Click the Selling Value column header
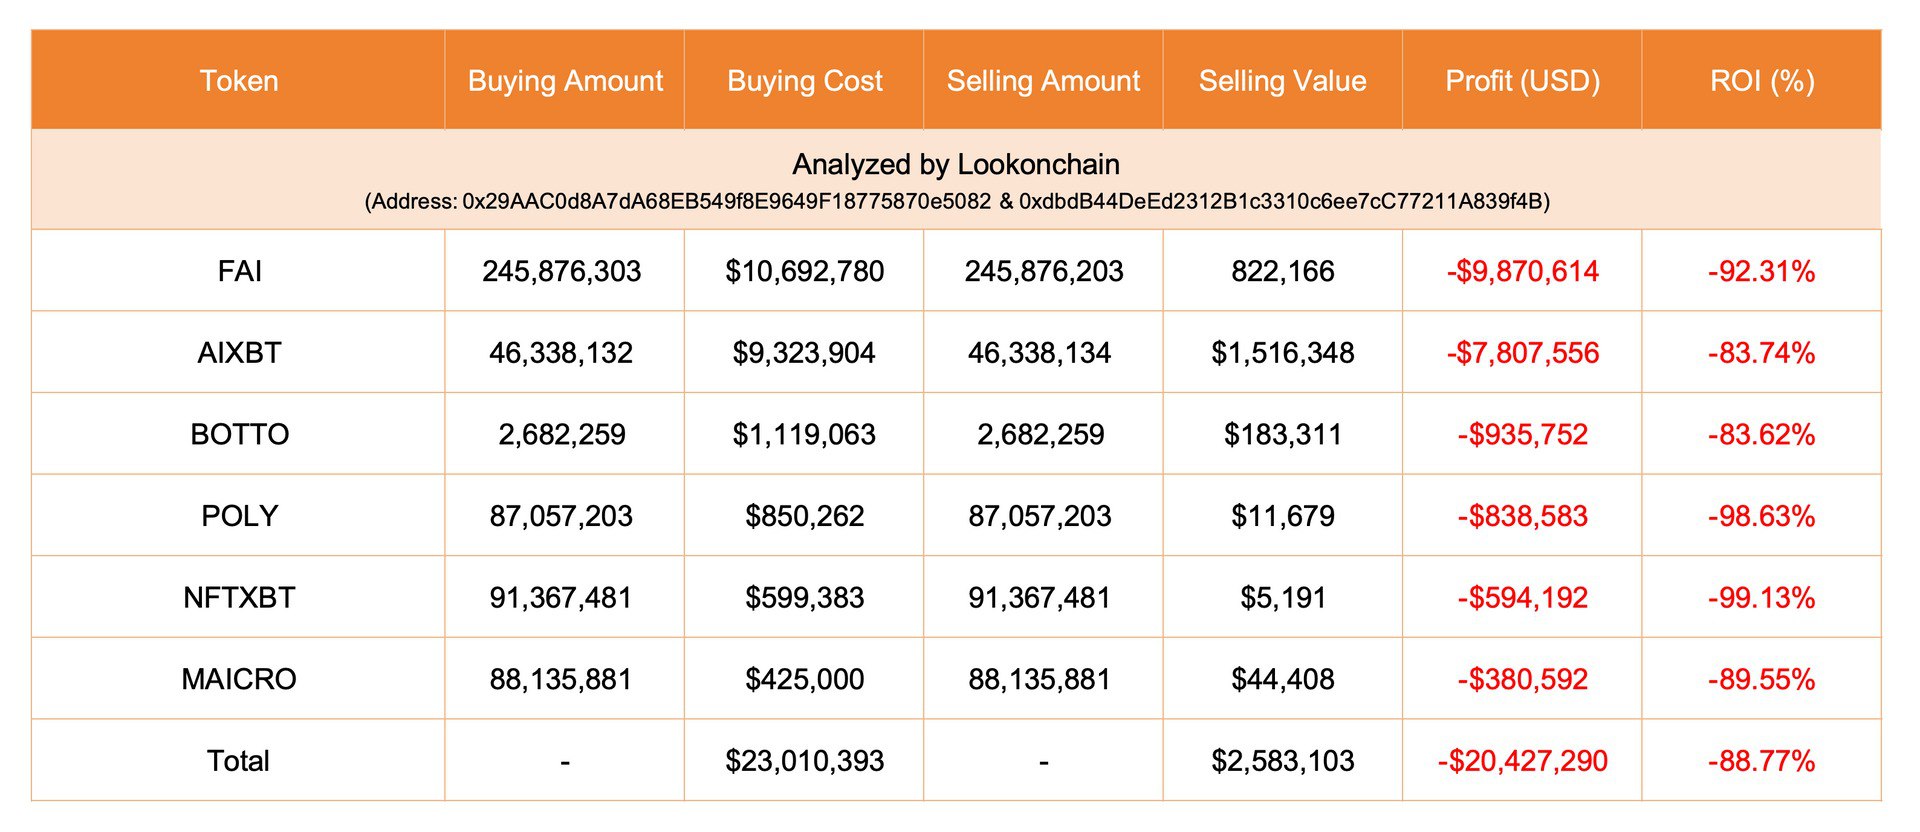 pos(1282,81)
